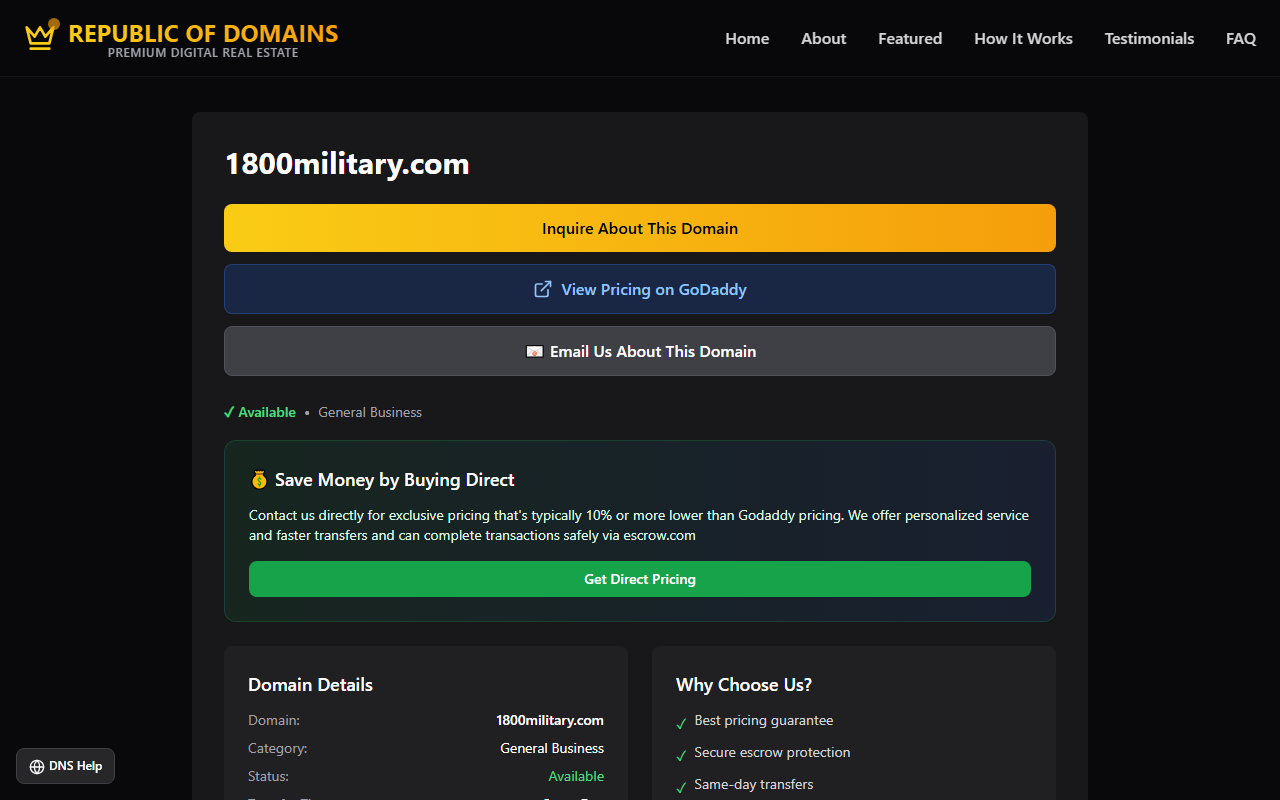This screenshot has width=1280, height=800.
Task: Go to the About page
Action: pos(823,38)
